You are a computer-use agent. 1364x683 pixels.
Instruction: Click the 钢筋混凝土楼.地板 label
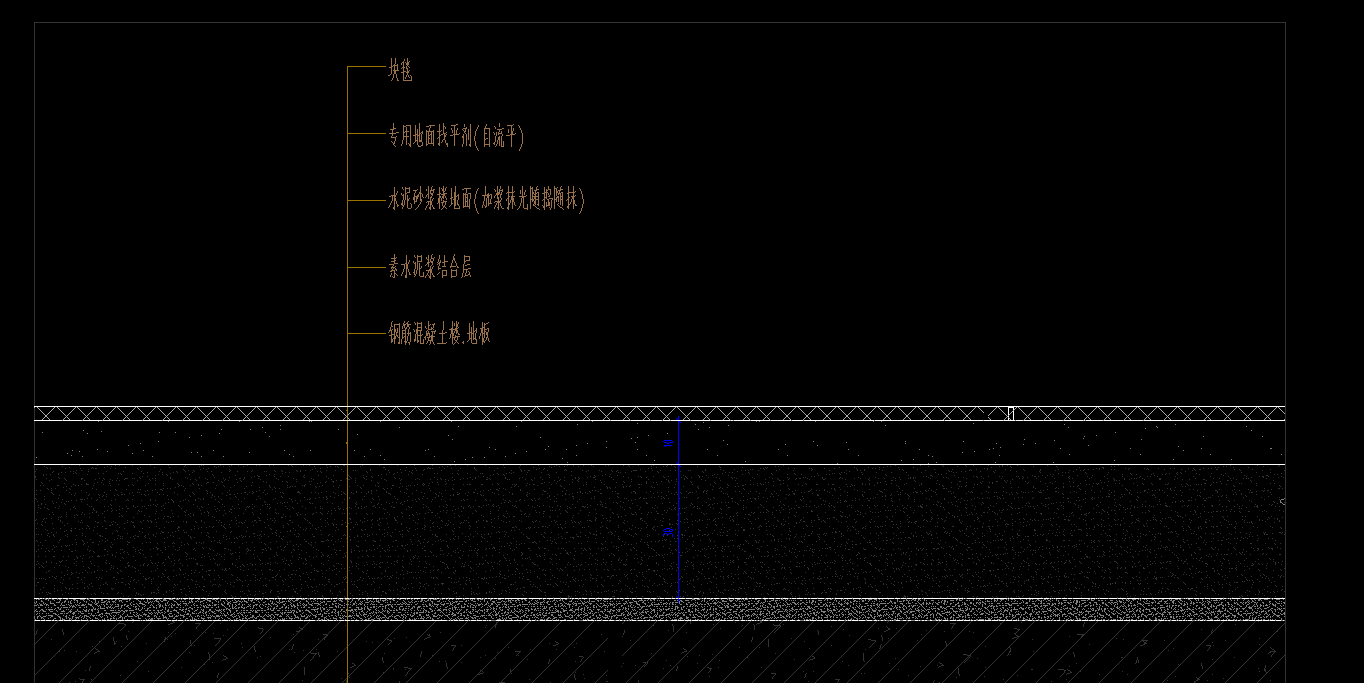[x=439, y=334]
